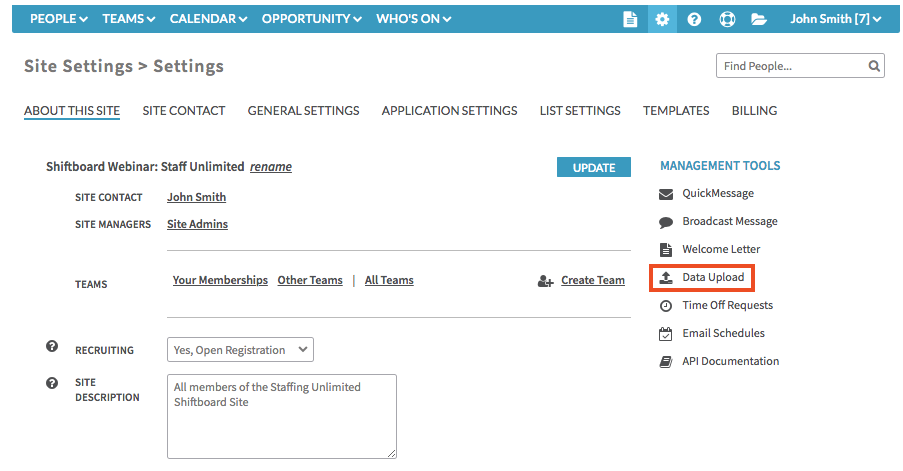Click the Time Off Requests clock icon

pos(666,306)
